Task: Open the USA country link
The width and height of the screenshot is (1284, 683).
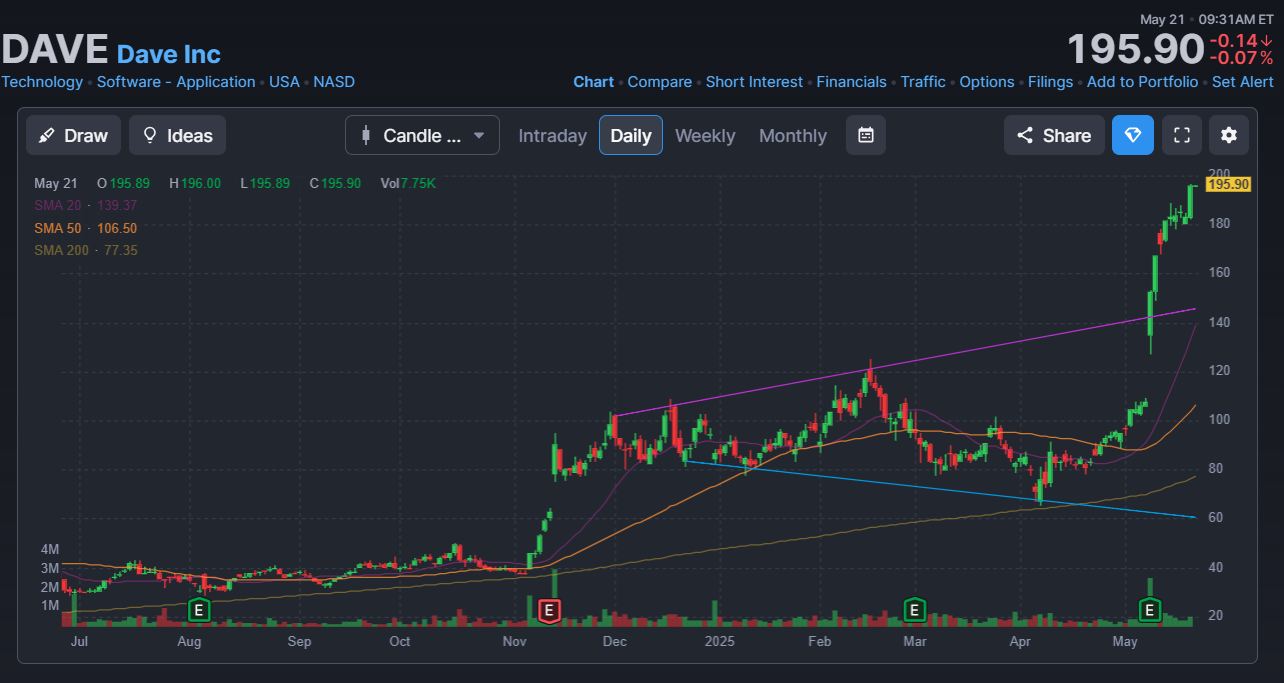Action: (284, 82)
